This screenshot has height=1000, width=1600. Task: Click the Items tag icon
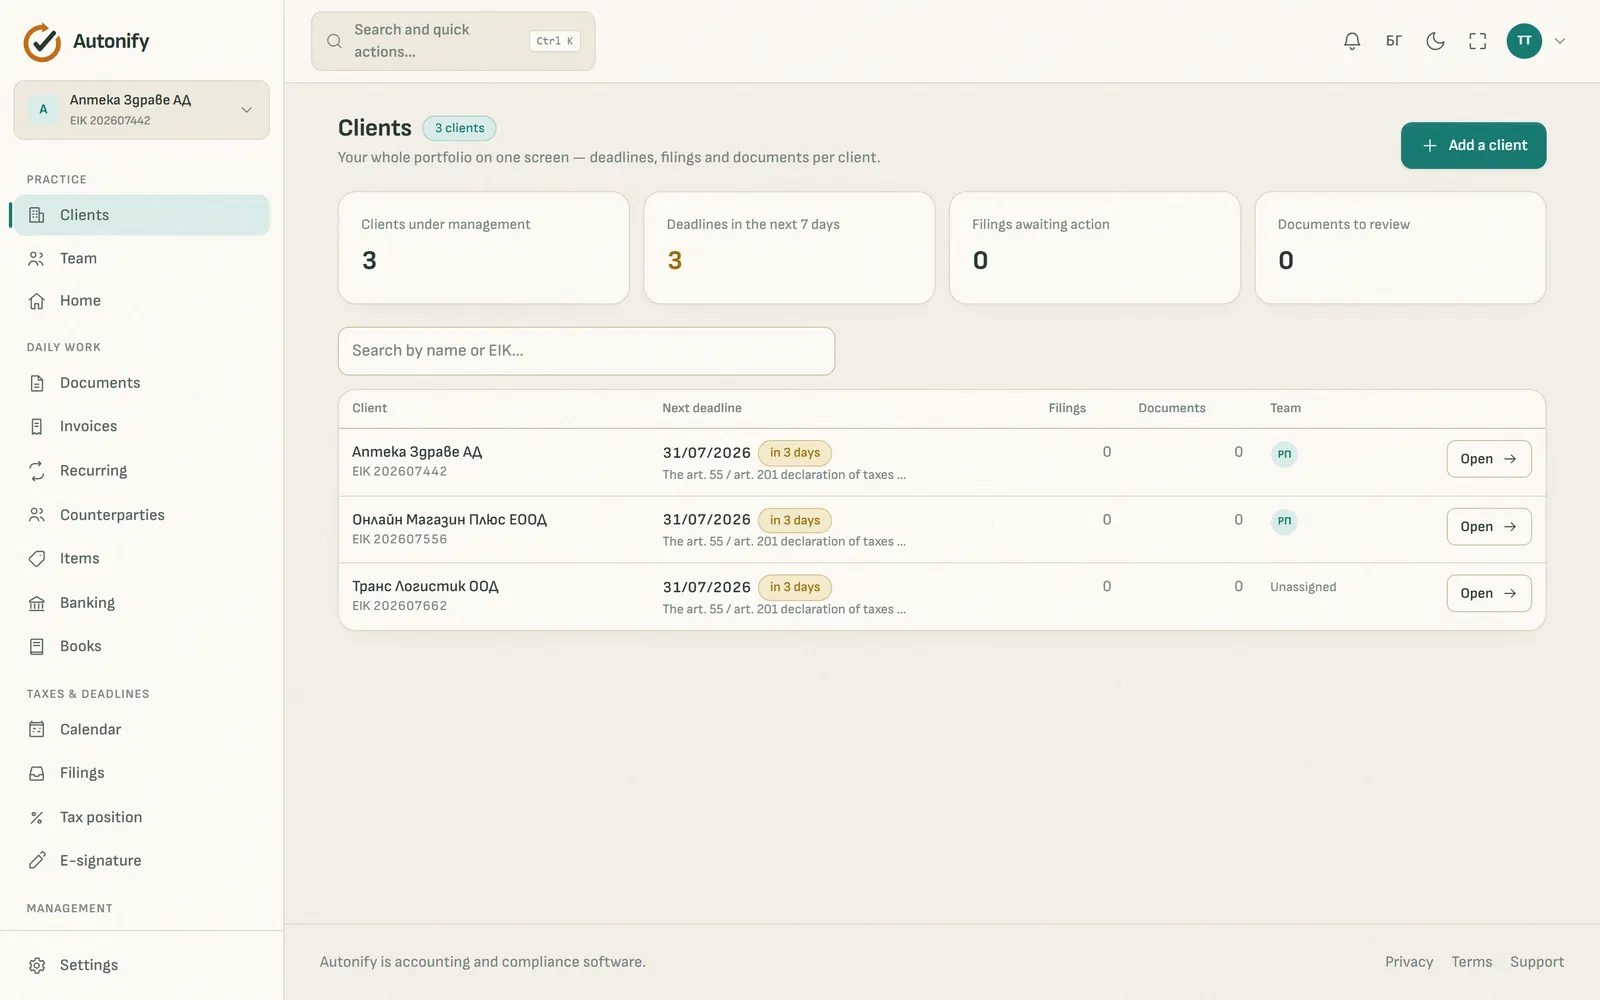pyautogui.click(x=37, y=558)
